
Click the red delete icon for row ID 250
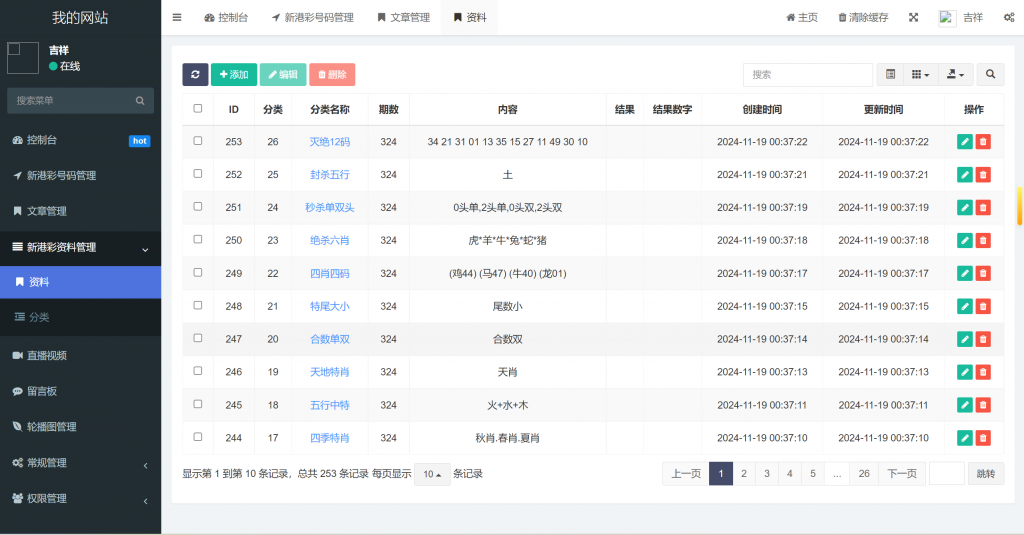(983, 241)
